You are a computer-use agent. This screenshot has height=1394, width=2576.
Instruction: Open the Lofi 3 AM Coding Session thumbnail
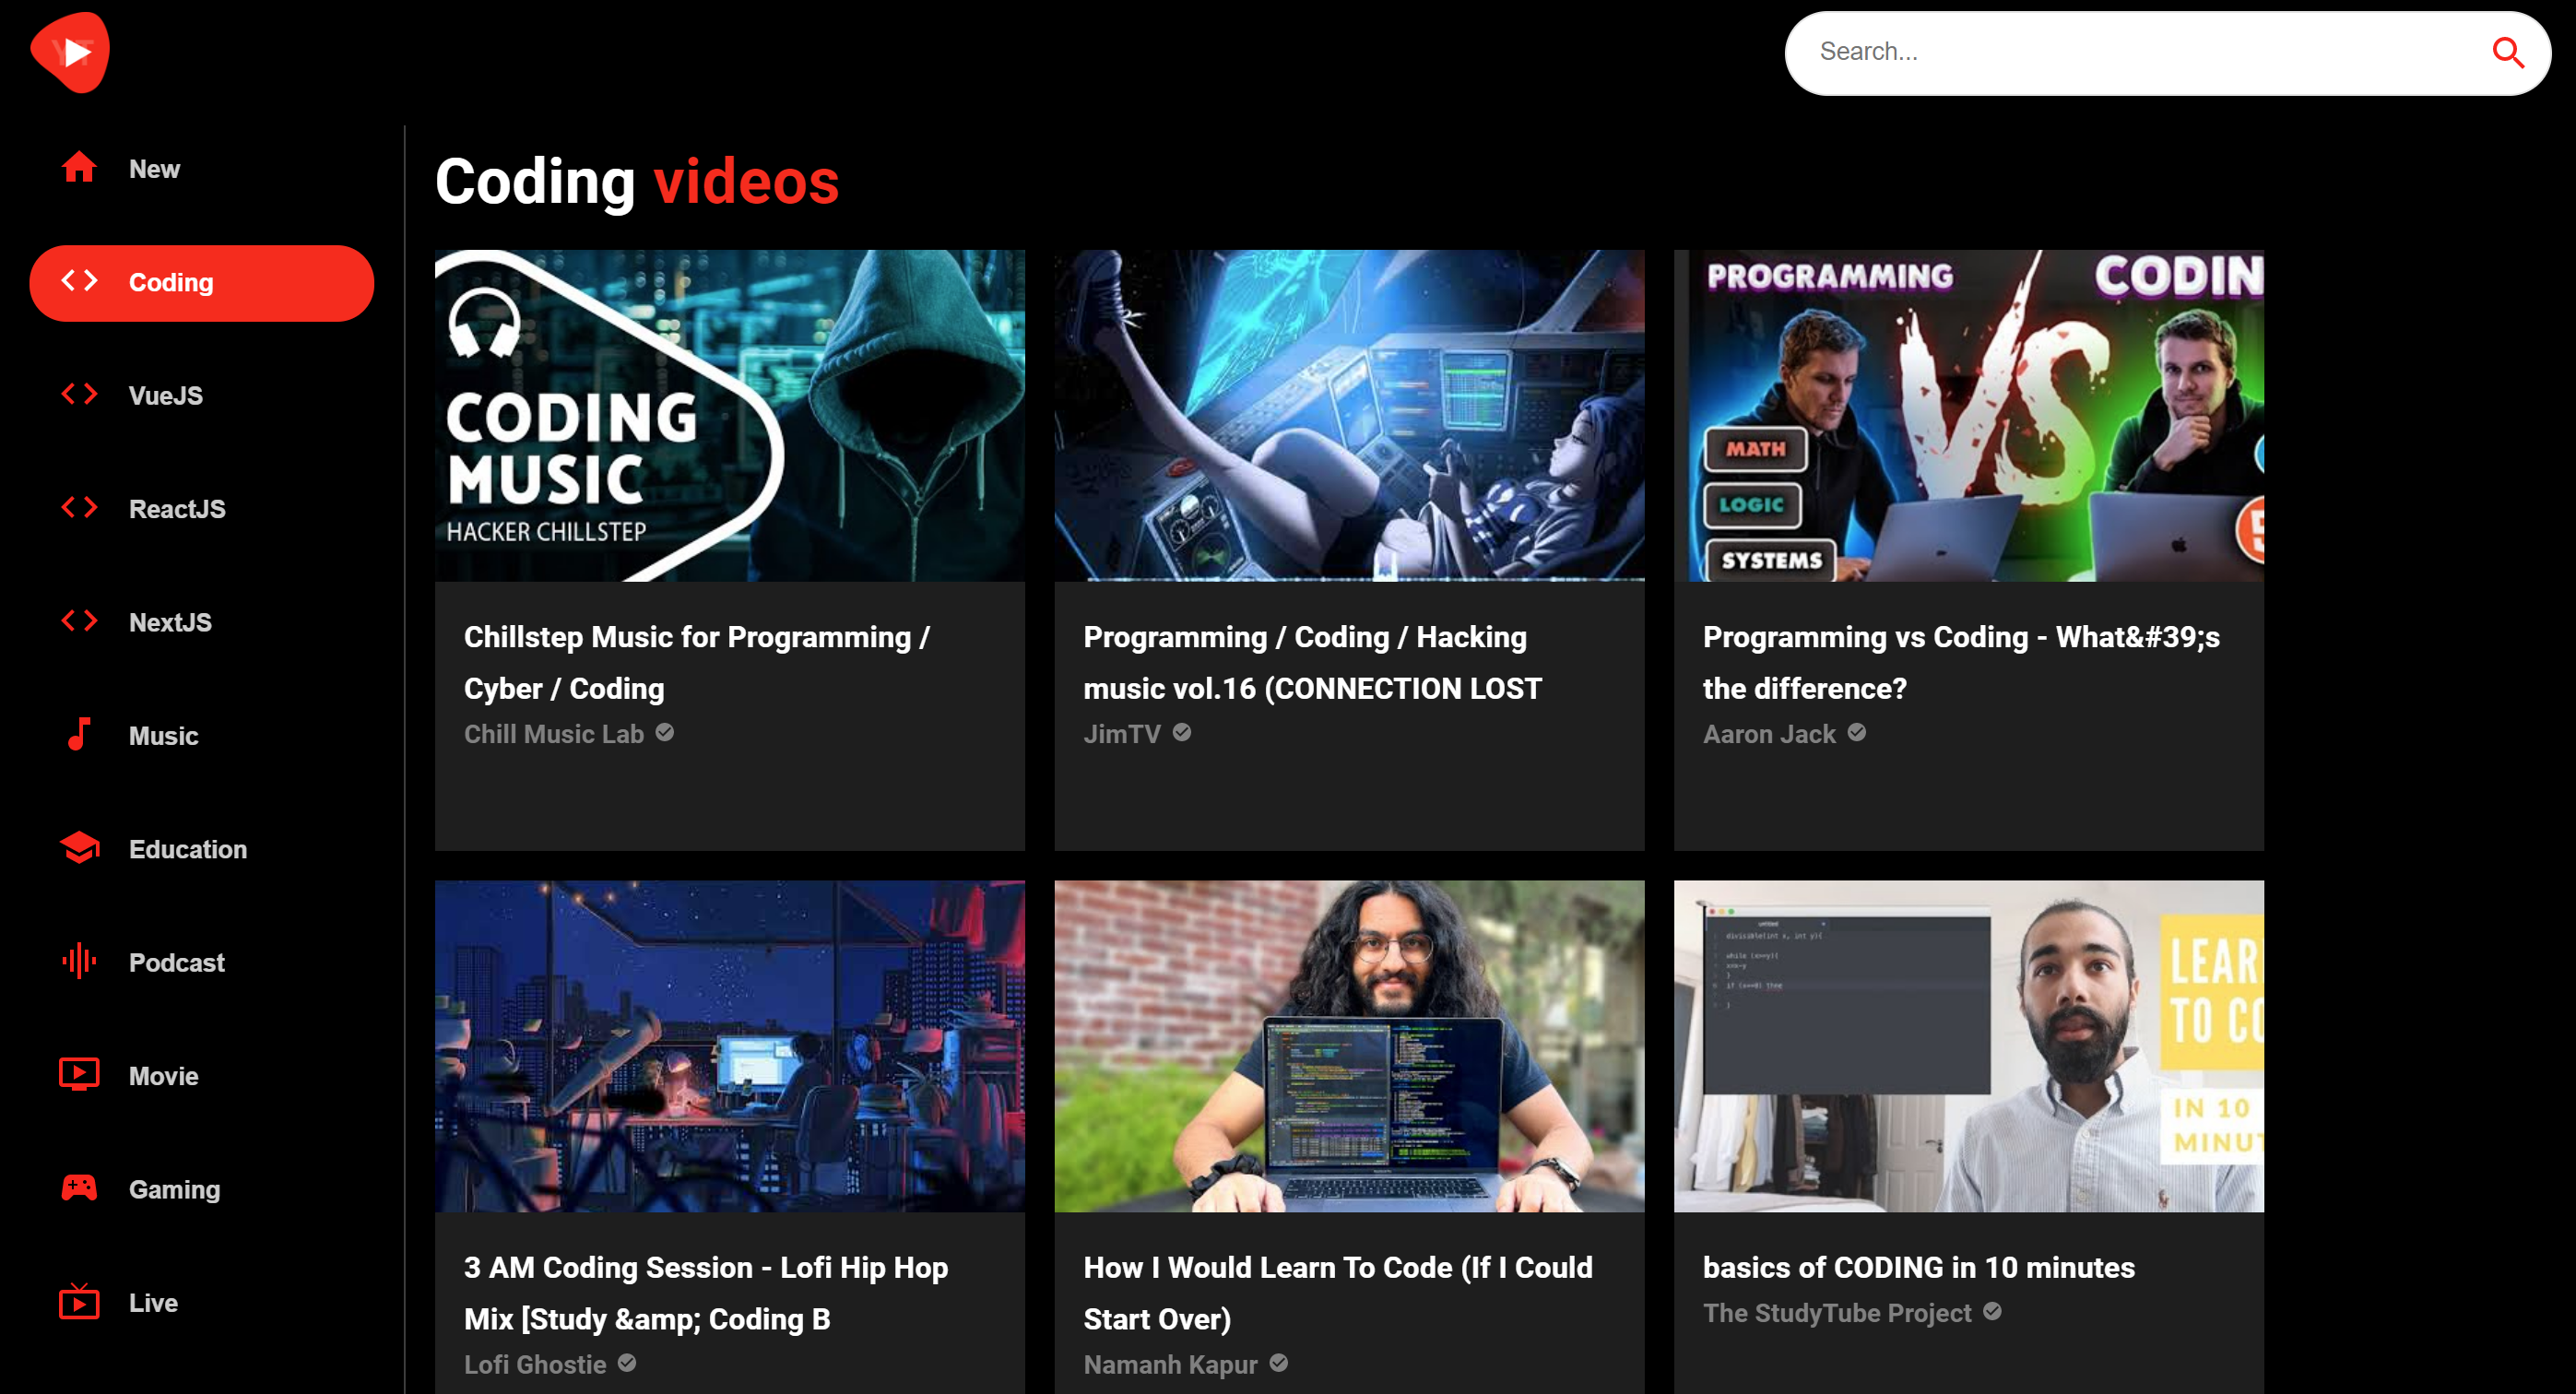[x=729, y=1046]
